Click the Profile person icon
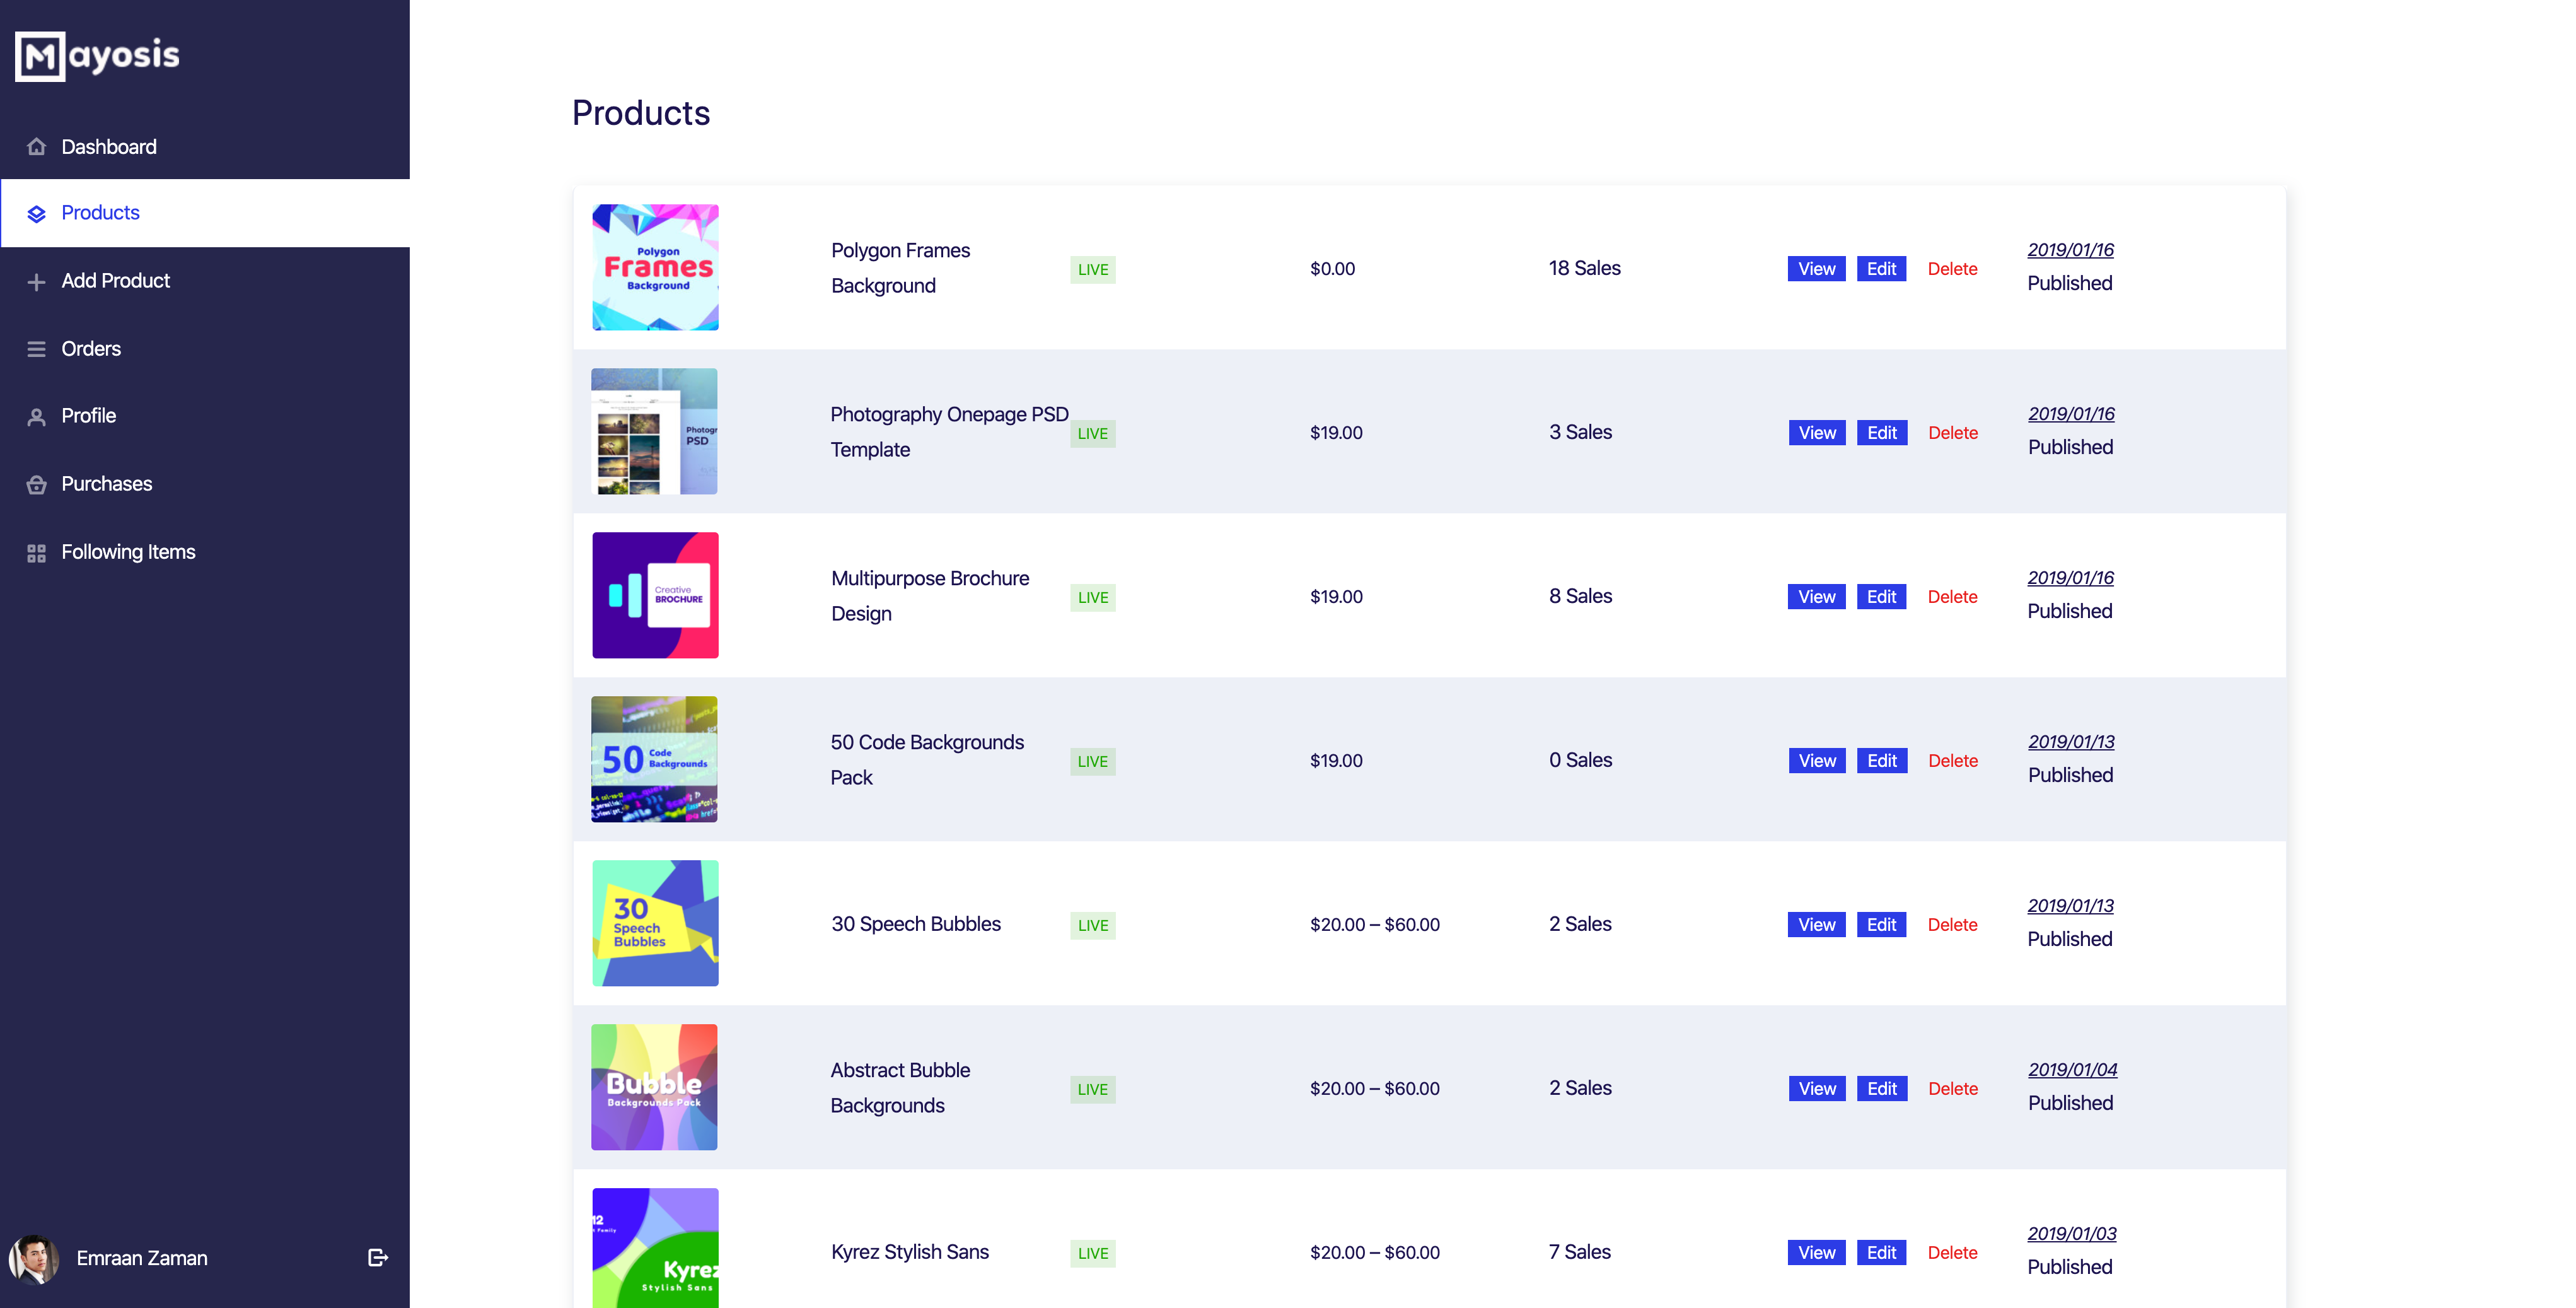The height and width of the screenshot is (1308, 2576). pyautogui.click(x=37, y=417)
